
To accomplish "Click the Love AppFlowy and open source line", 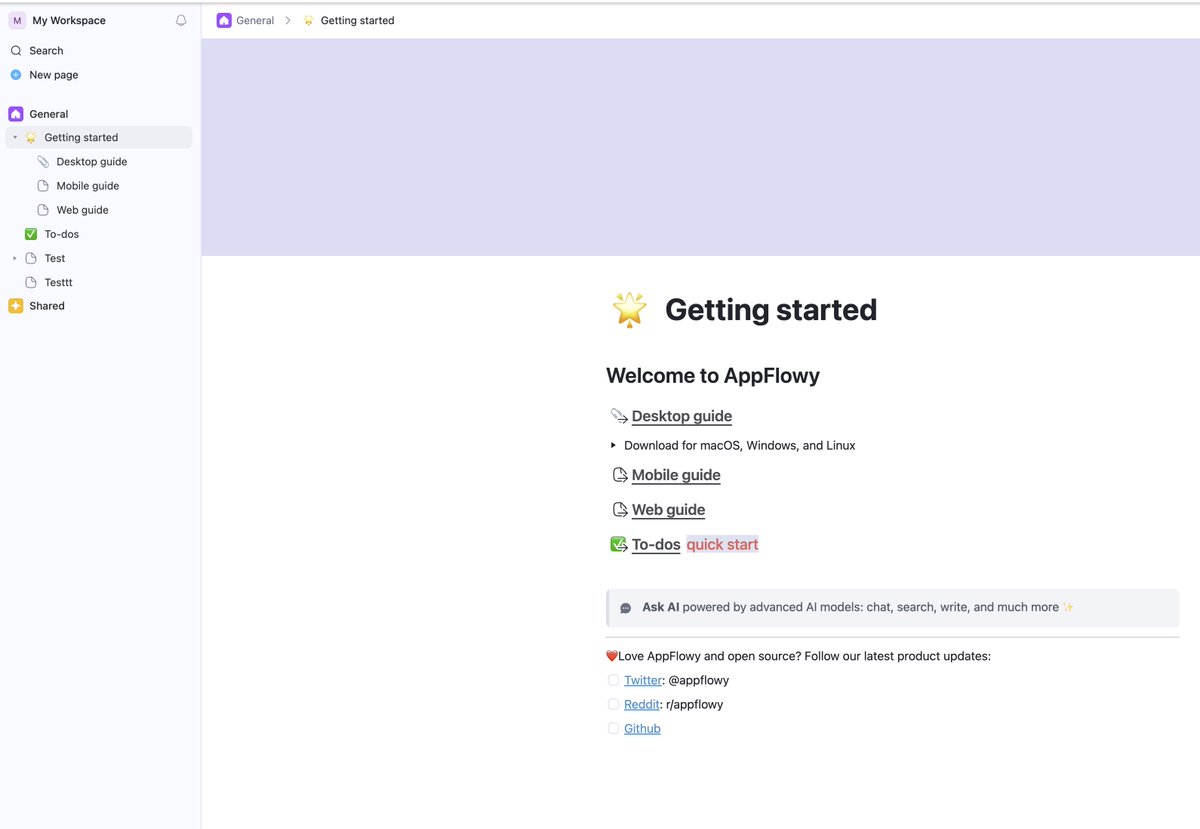I will point(798,656).
